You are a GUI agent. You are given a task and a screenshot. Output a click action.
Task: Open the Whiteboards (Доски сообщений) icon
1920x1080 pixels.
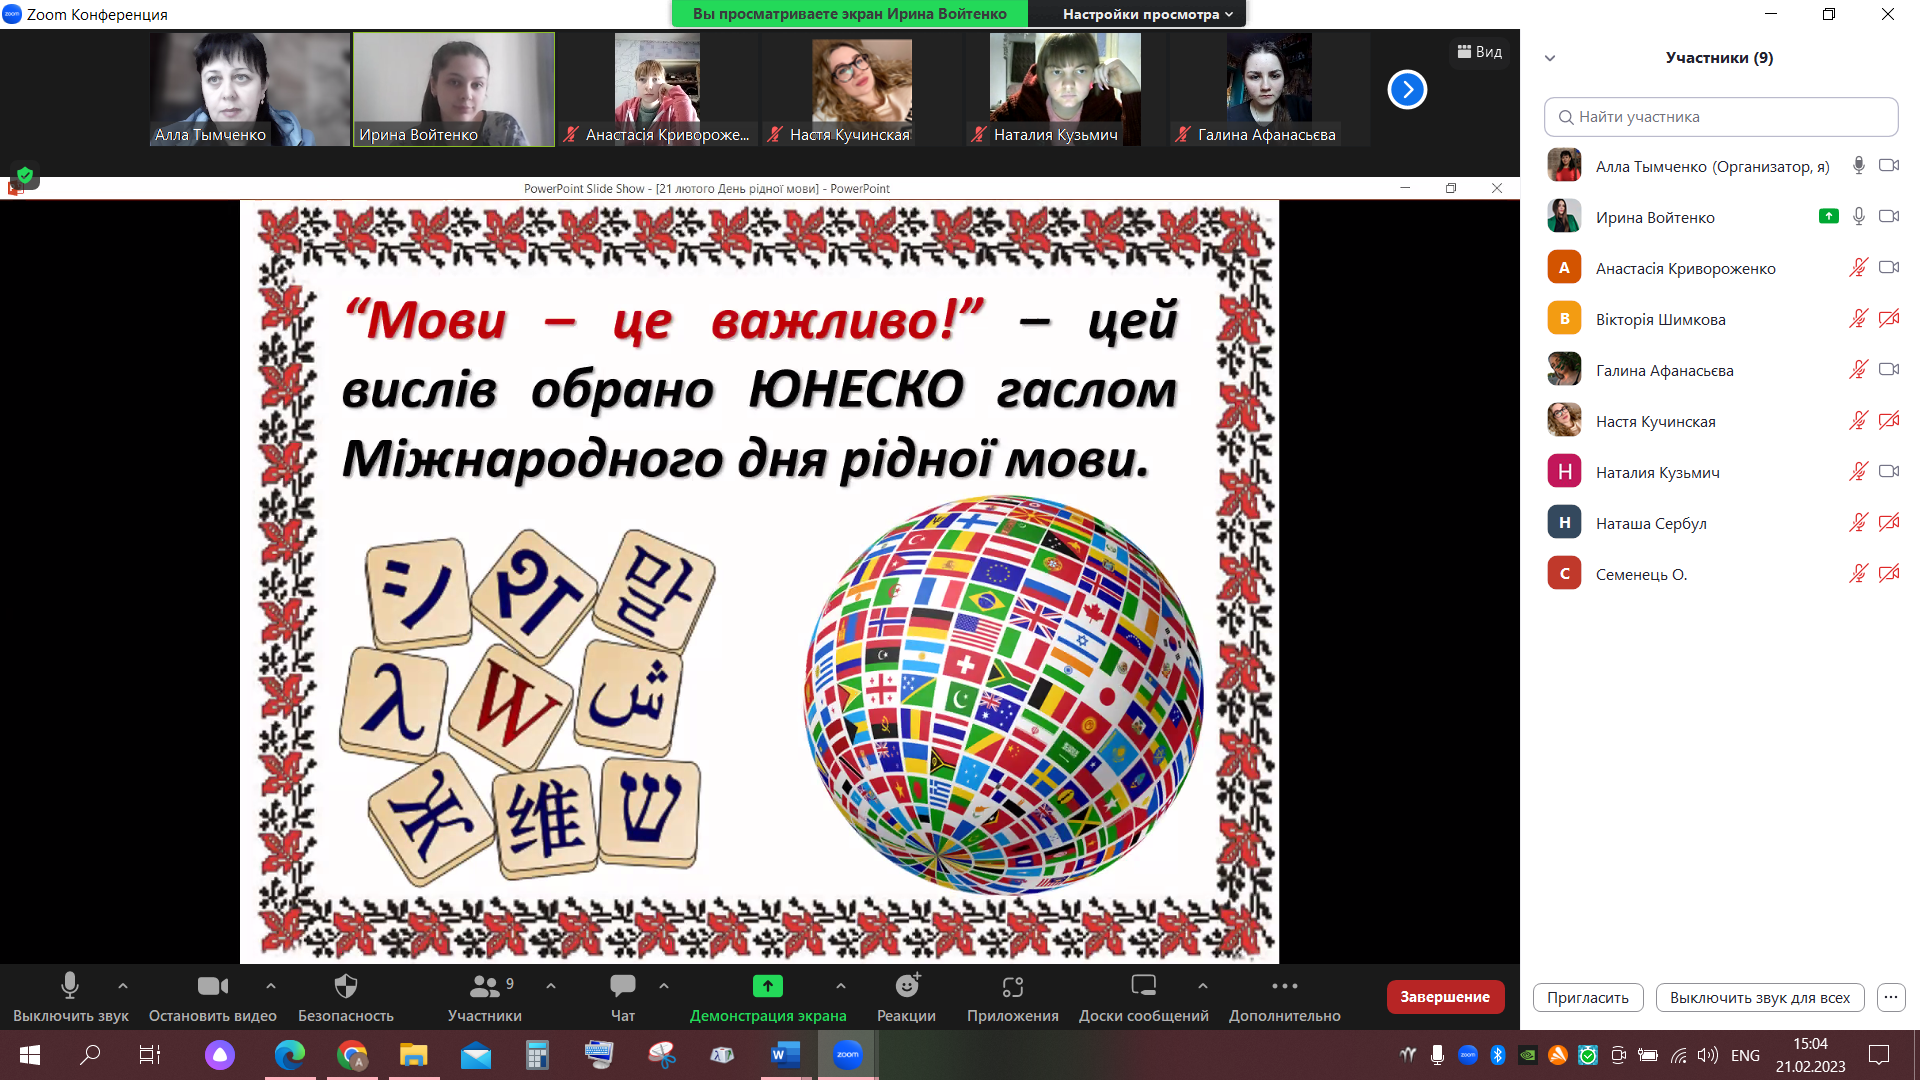pos(1143,987)
